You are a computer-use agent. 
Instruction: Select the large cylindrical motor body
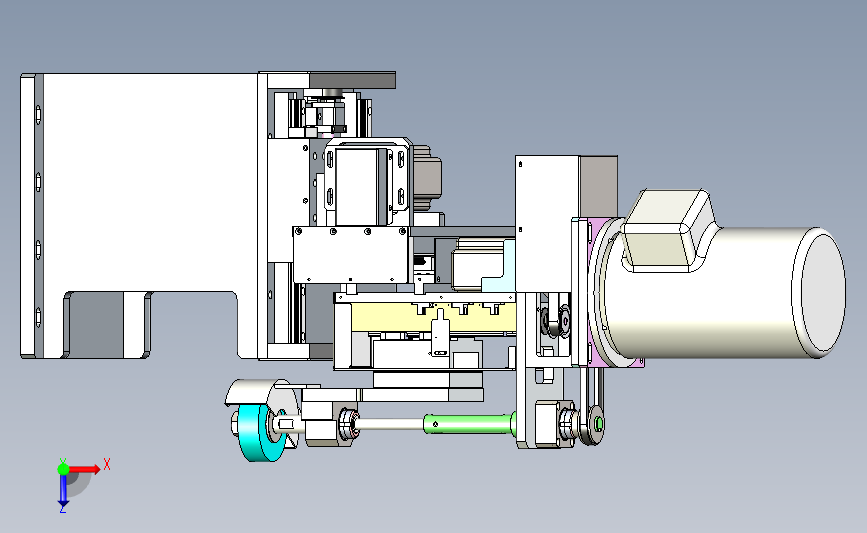tap(724, 292)
